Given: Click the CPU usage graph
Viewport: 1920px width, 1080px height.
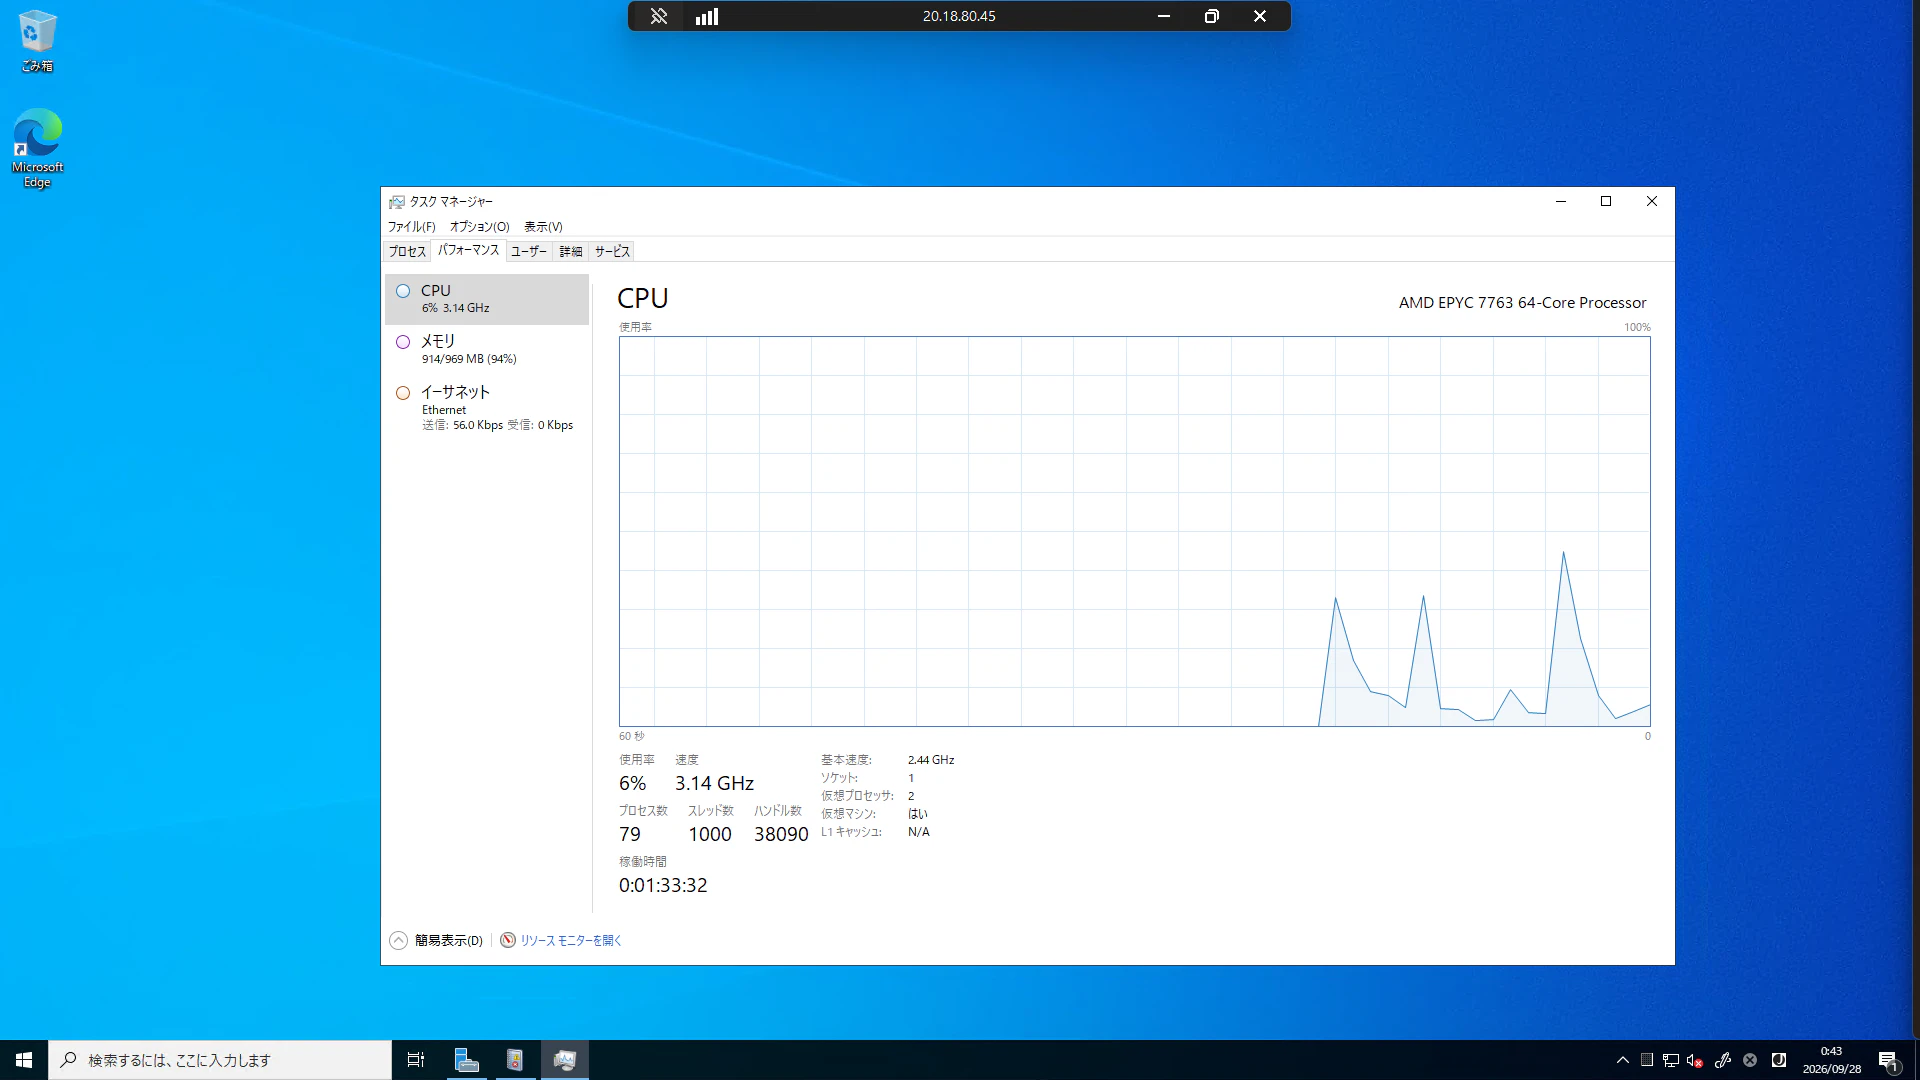Looking at the screenshot, I should pos(1134,531).
